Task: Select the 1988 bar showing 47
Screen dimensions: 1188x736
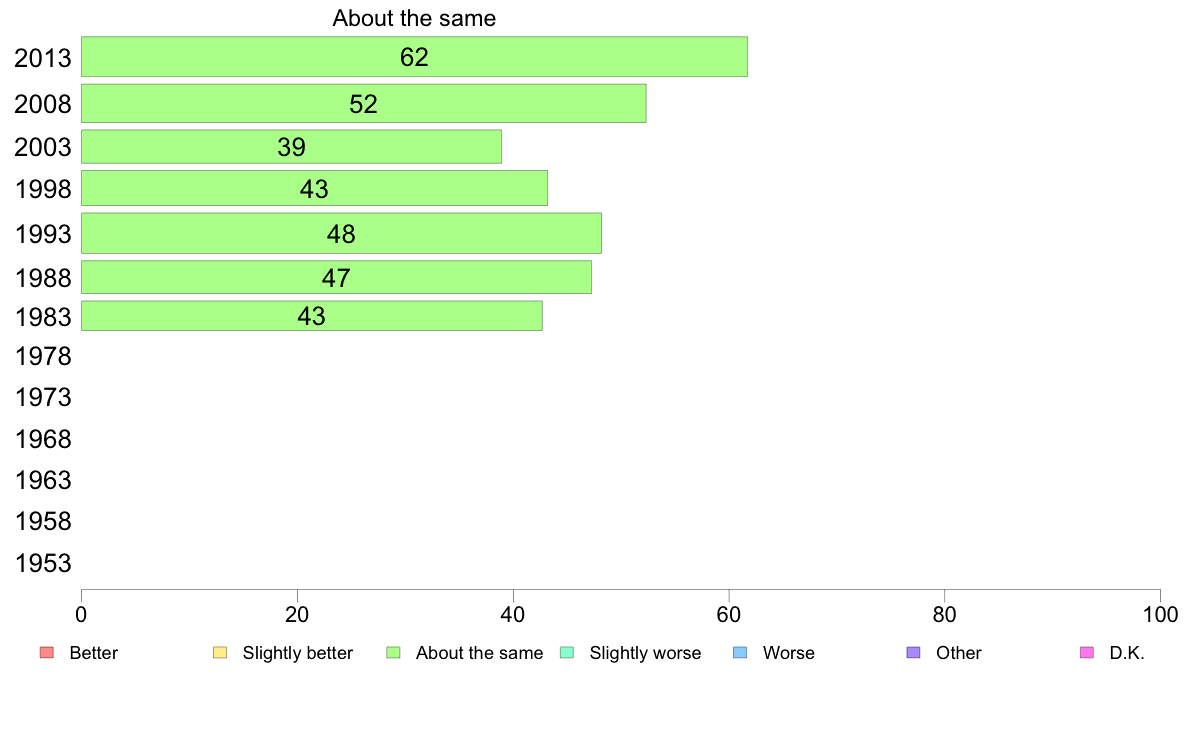Action: [336, 277]
